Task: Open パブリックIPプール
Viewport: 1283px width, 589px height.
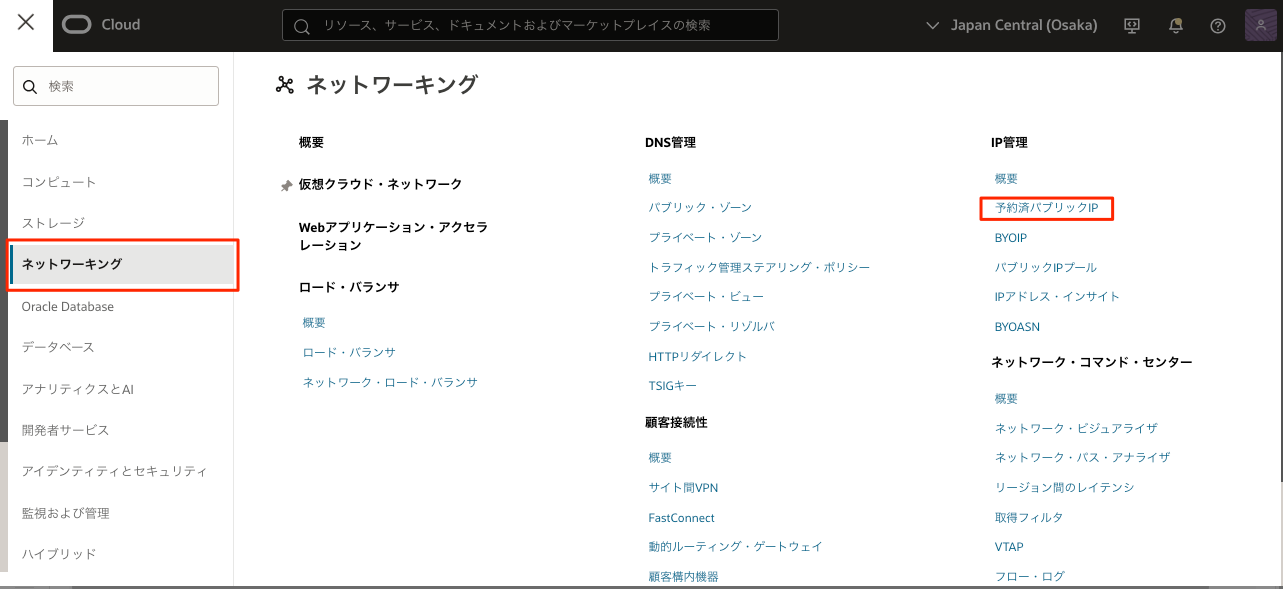Action: (1046, 268)
